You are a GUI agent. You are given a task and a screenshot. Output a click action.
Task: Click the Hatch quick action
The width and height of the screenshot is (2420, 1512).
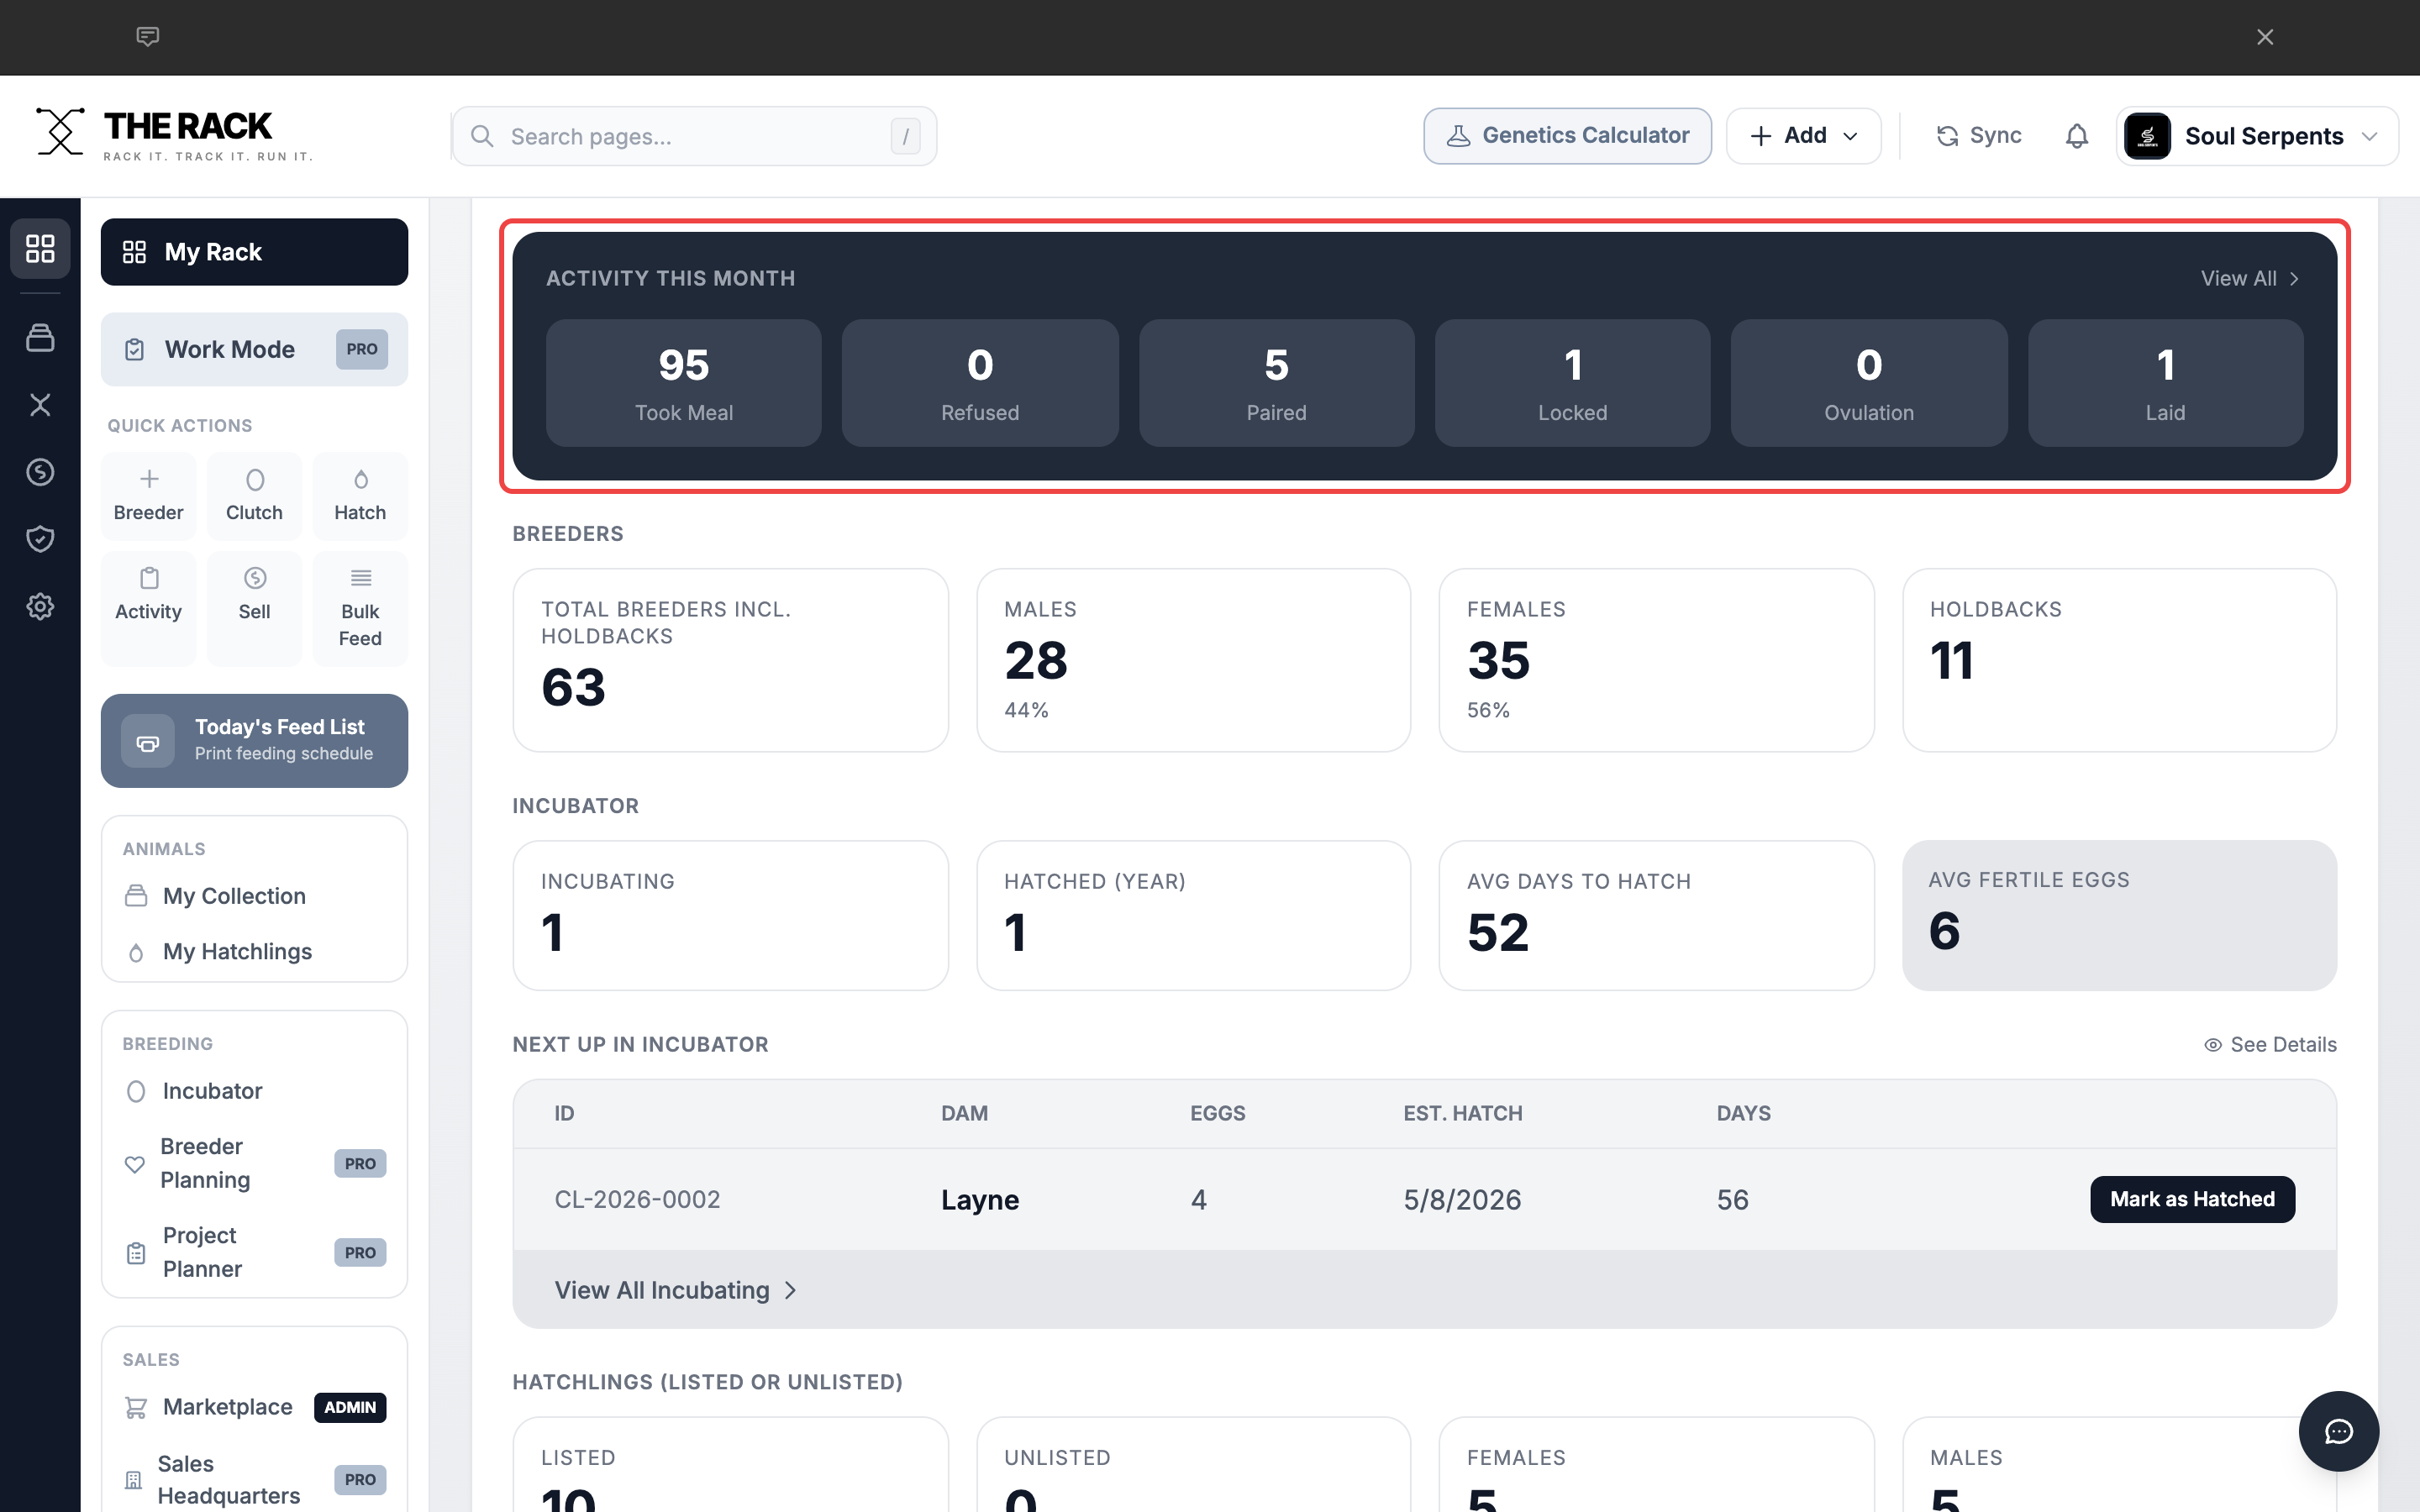click(360, 496)
